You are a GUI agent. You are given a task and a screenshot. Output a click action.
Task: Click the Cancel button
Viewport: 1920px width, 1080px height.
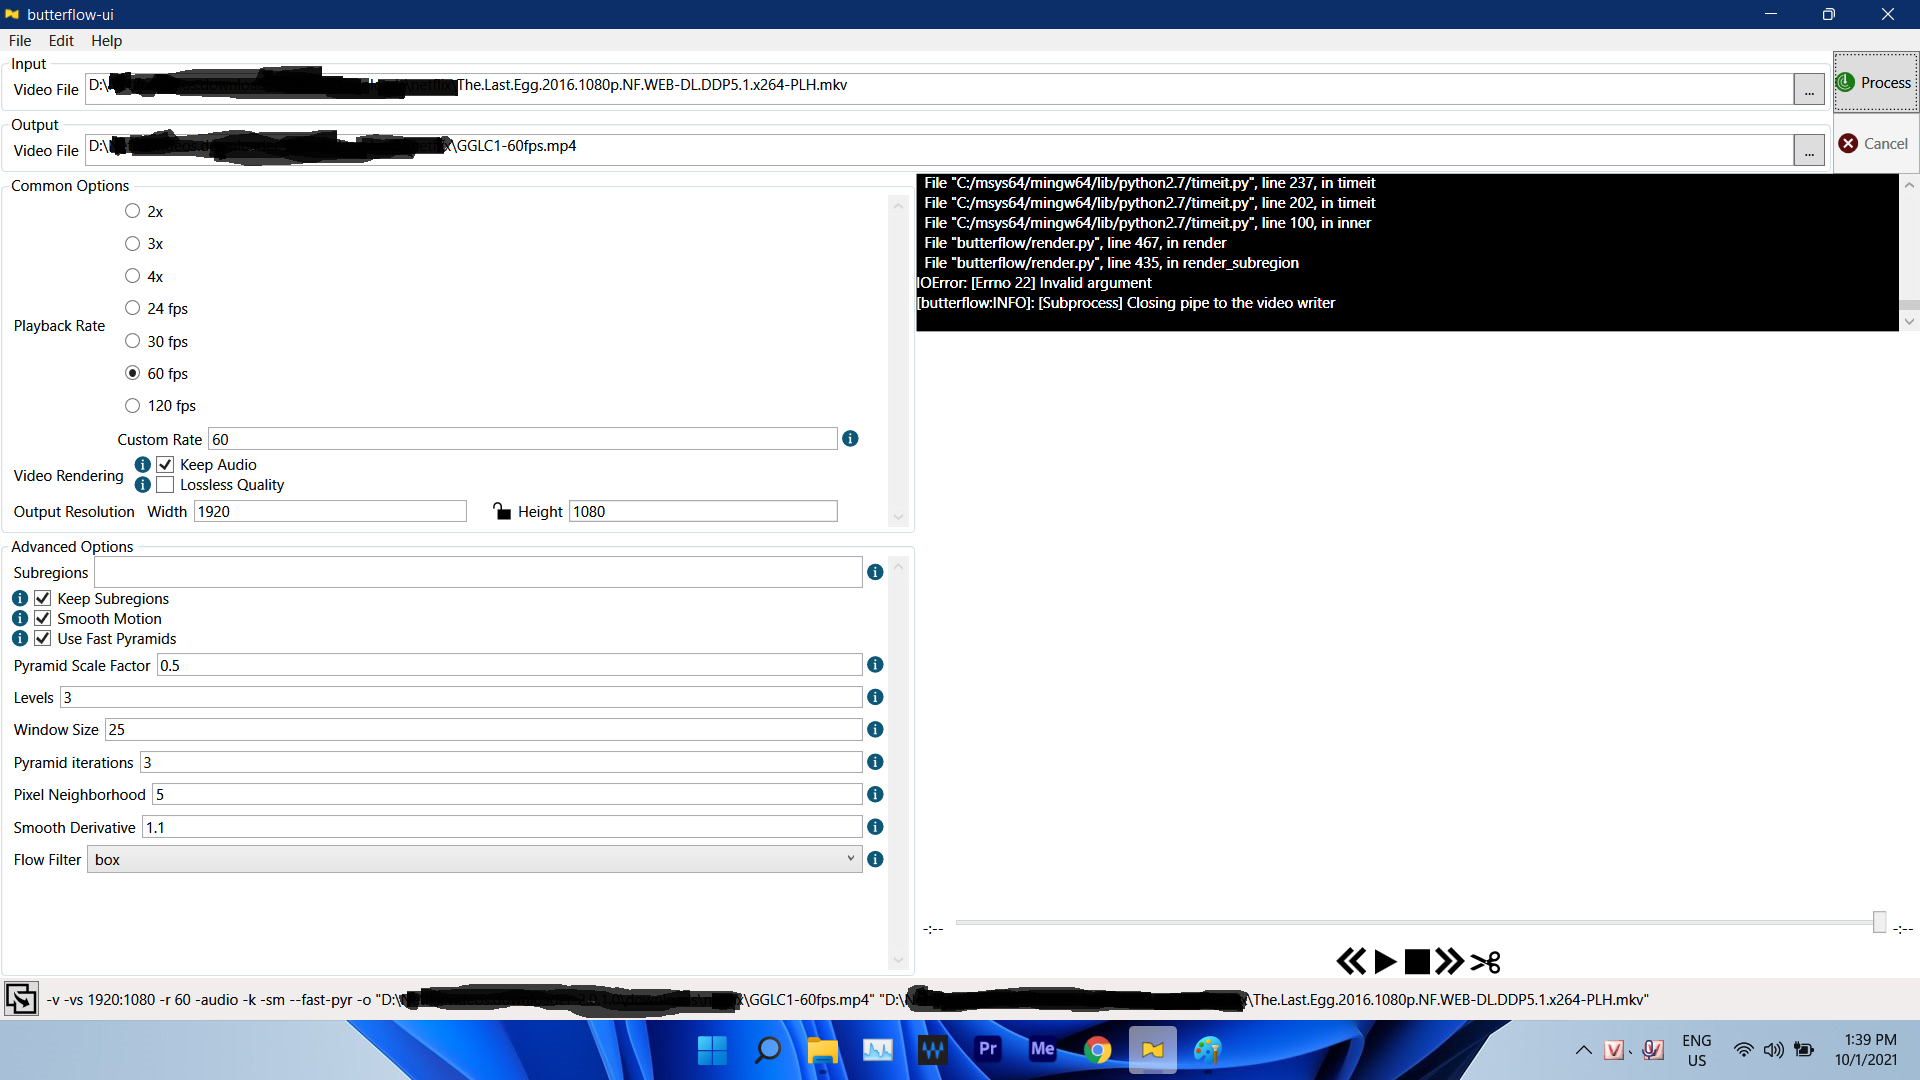coord(1875,143)
